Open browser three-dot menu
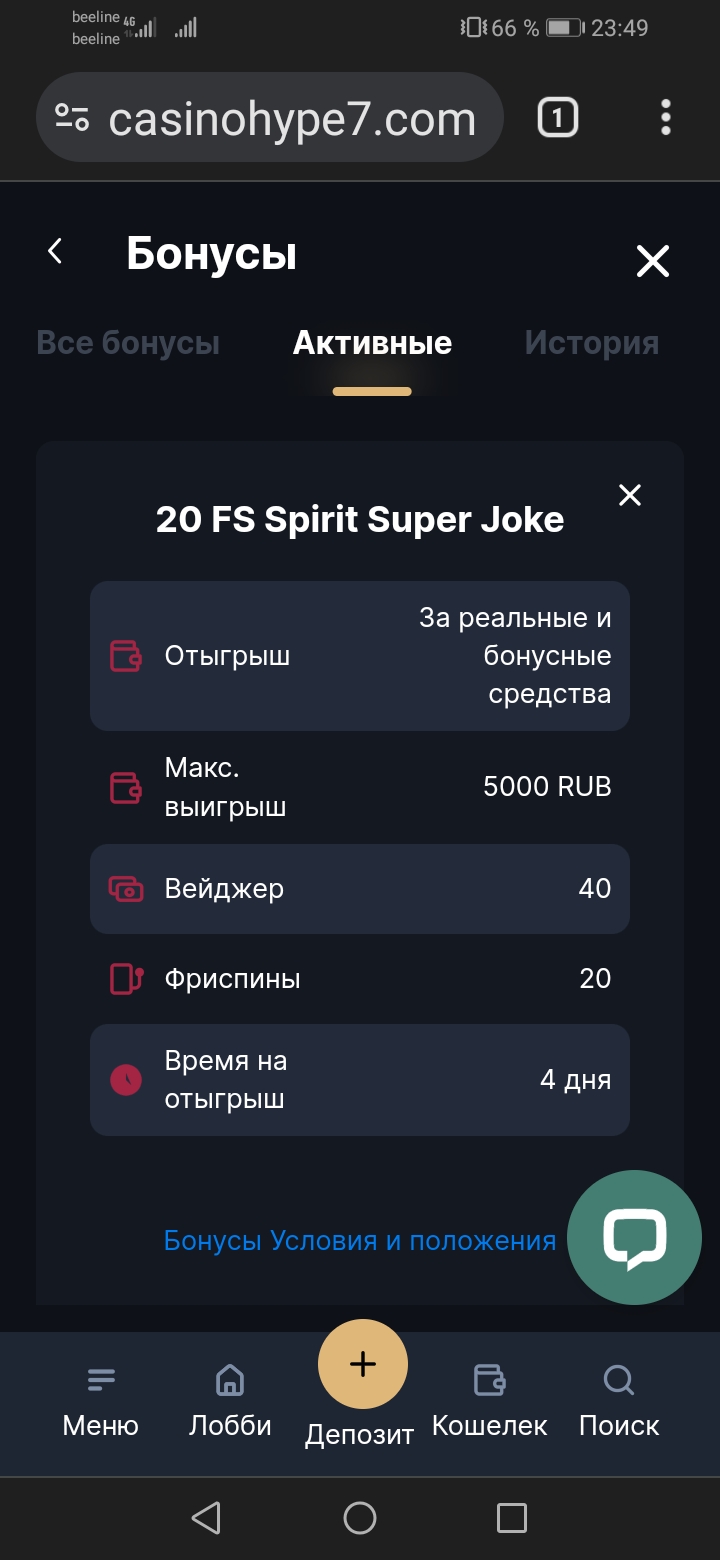The image size is (720, 1560). [x=666, y=118]
